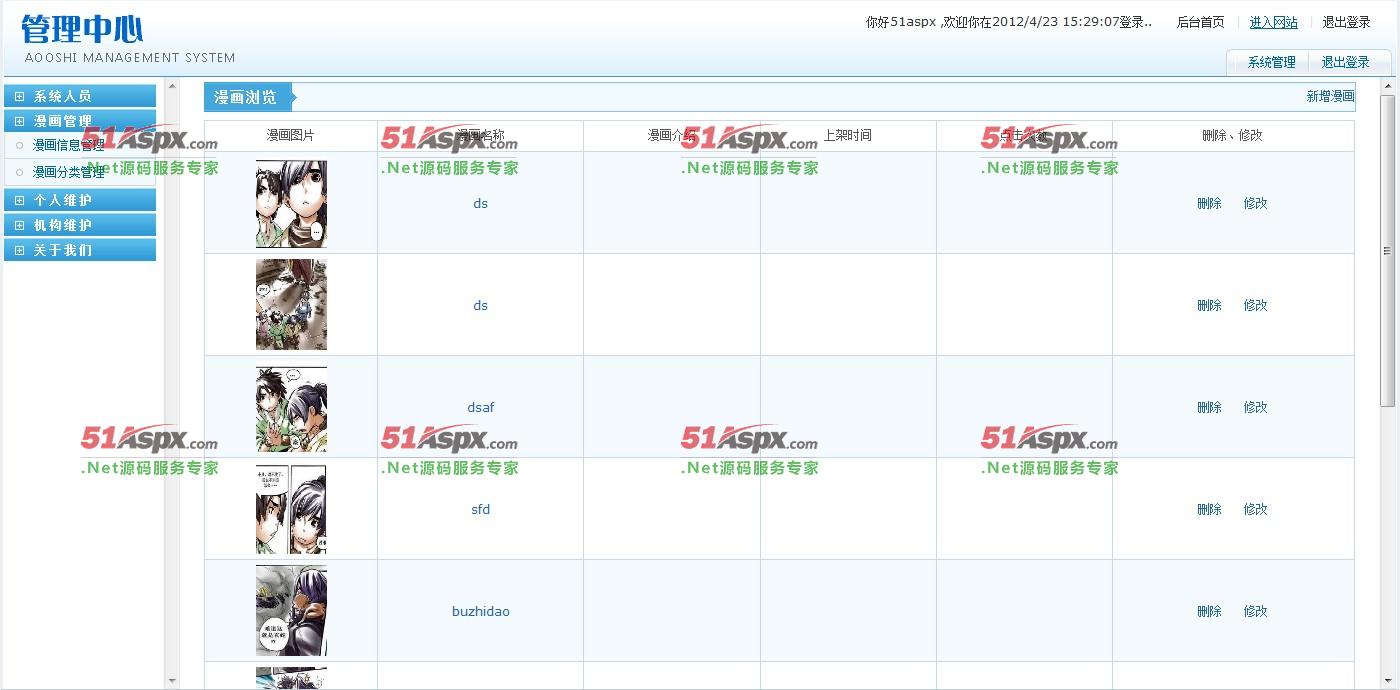This screenshot has height=690, width=1400.
Task: Edit the sfd comic via 修改
Action: (x=1255, y=509)
